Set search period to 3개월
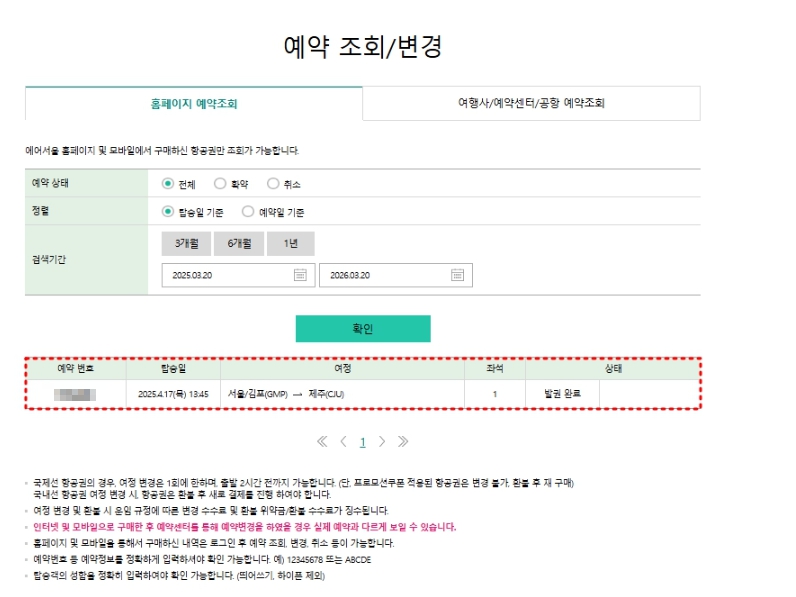The height and width of the screenshot is (597, 796). (x=186, y=244)
